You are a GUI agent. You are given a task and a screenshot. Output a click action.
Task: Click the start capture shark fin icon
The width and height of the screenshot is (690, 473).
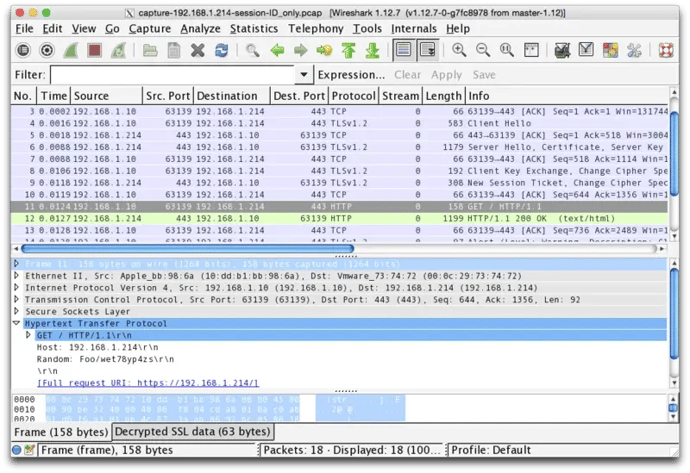point(71,50)
